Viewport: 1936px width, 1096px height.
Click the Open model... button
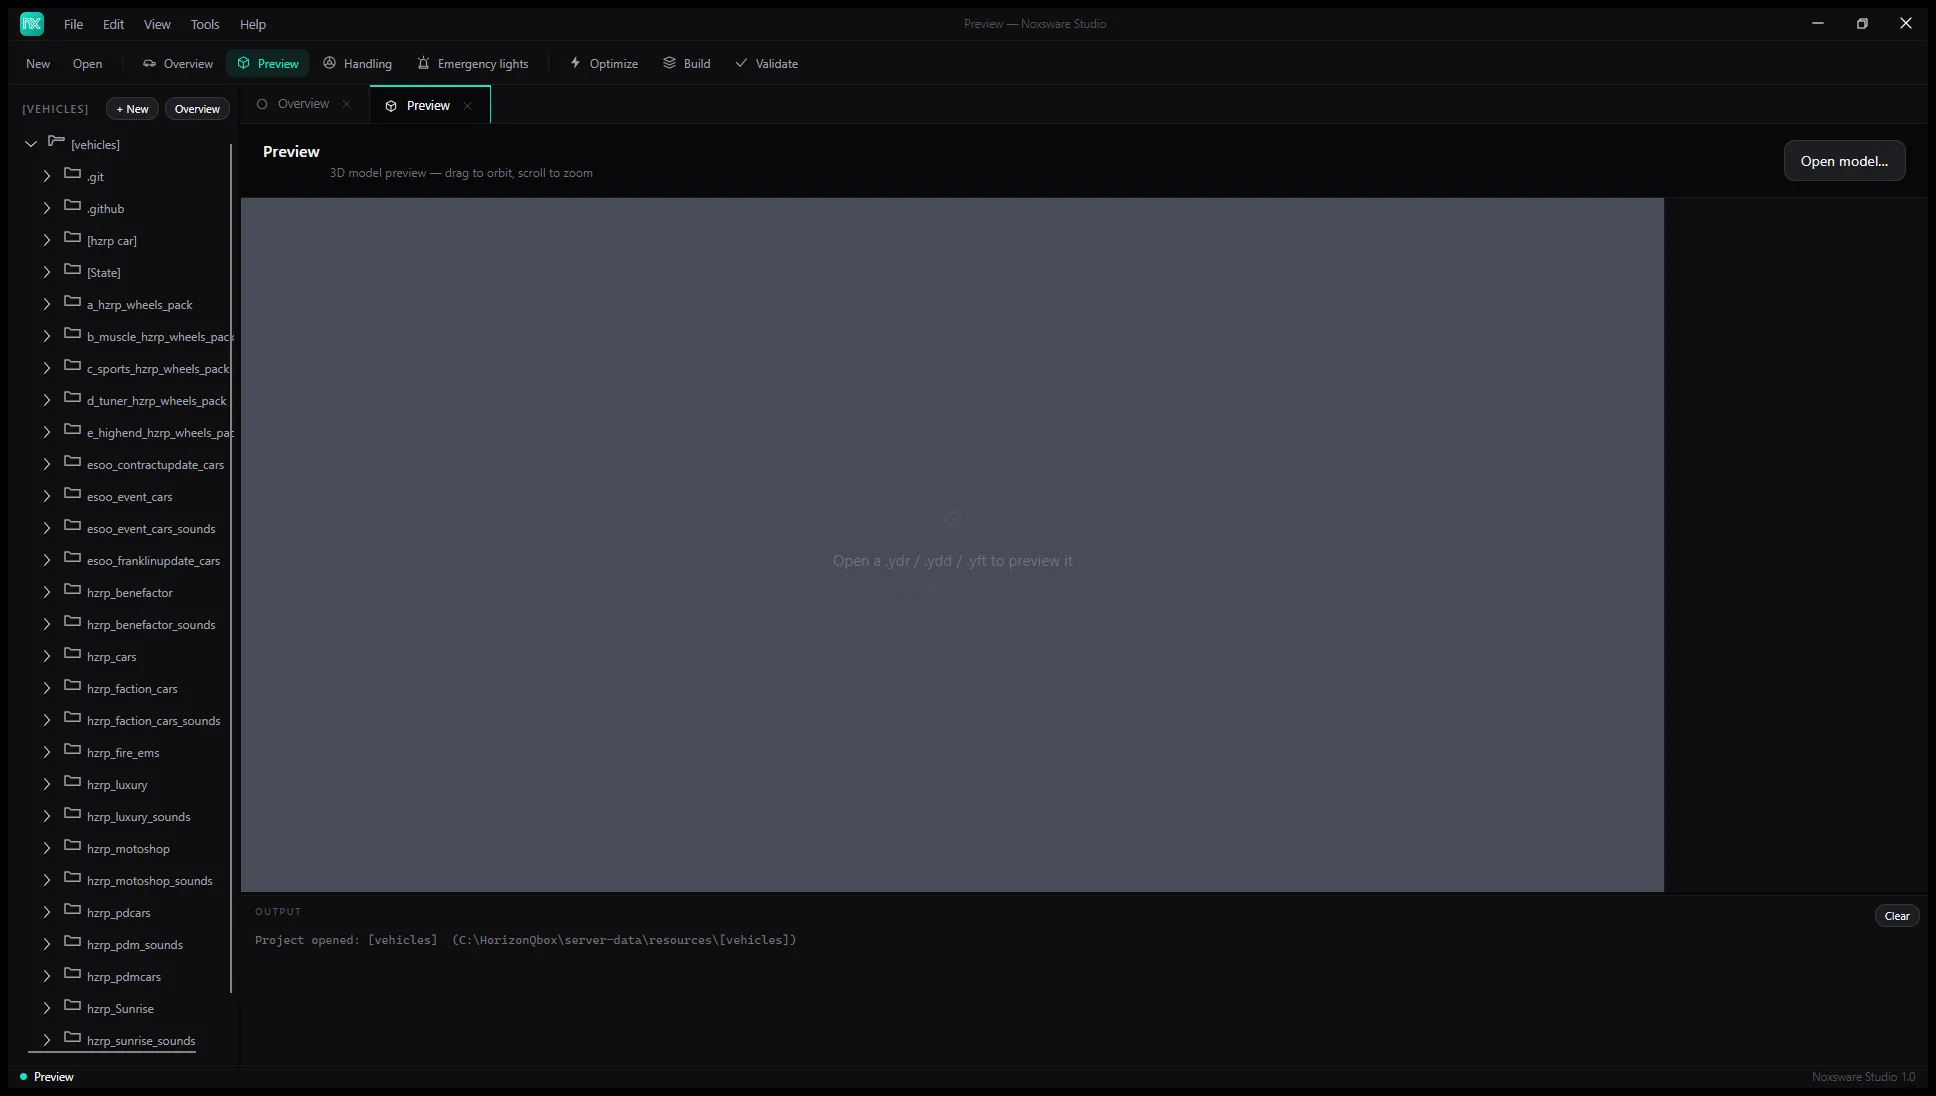point(1844,161)
